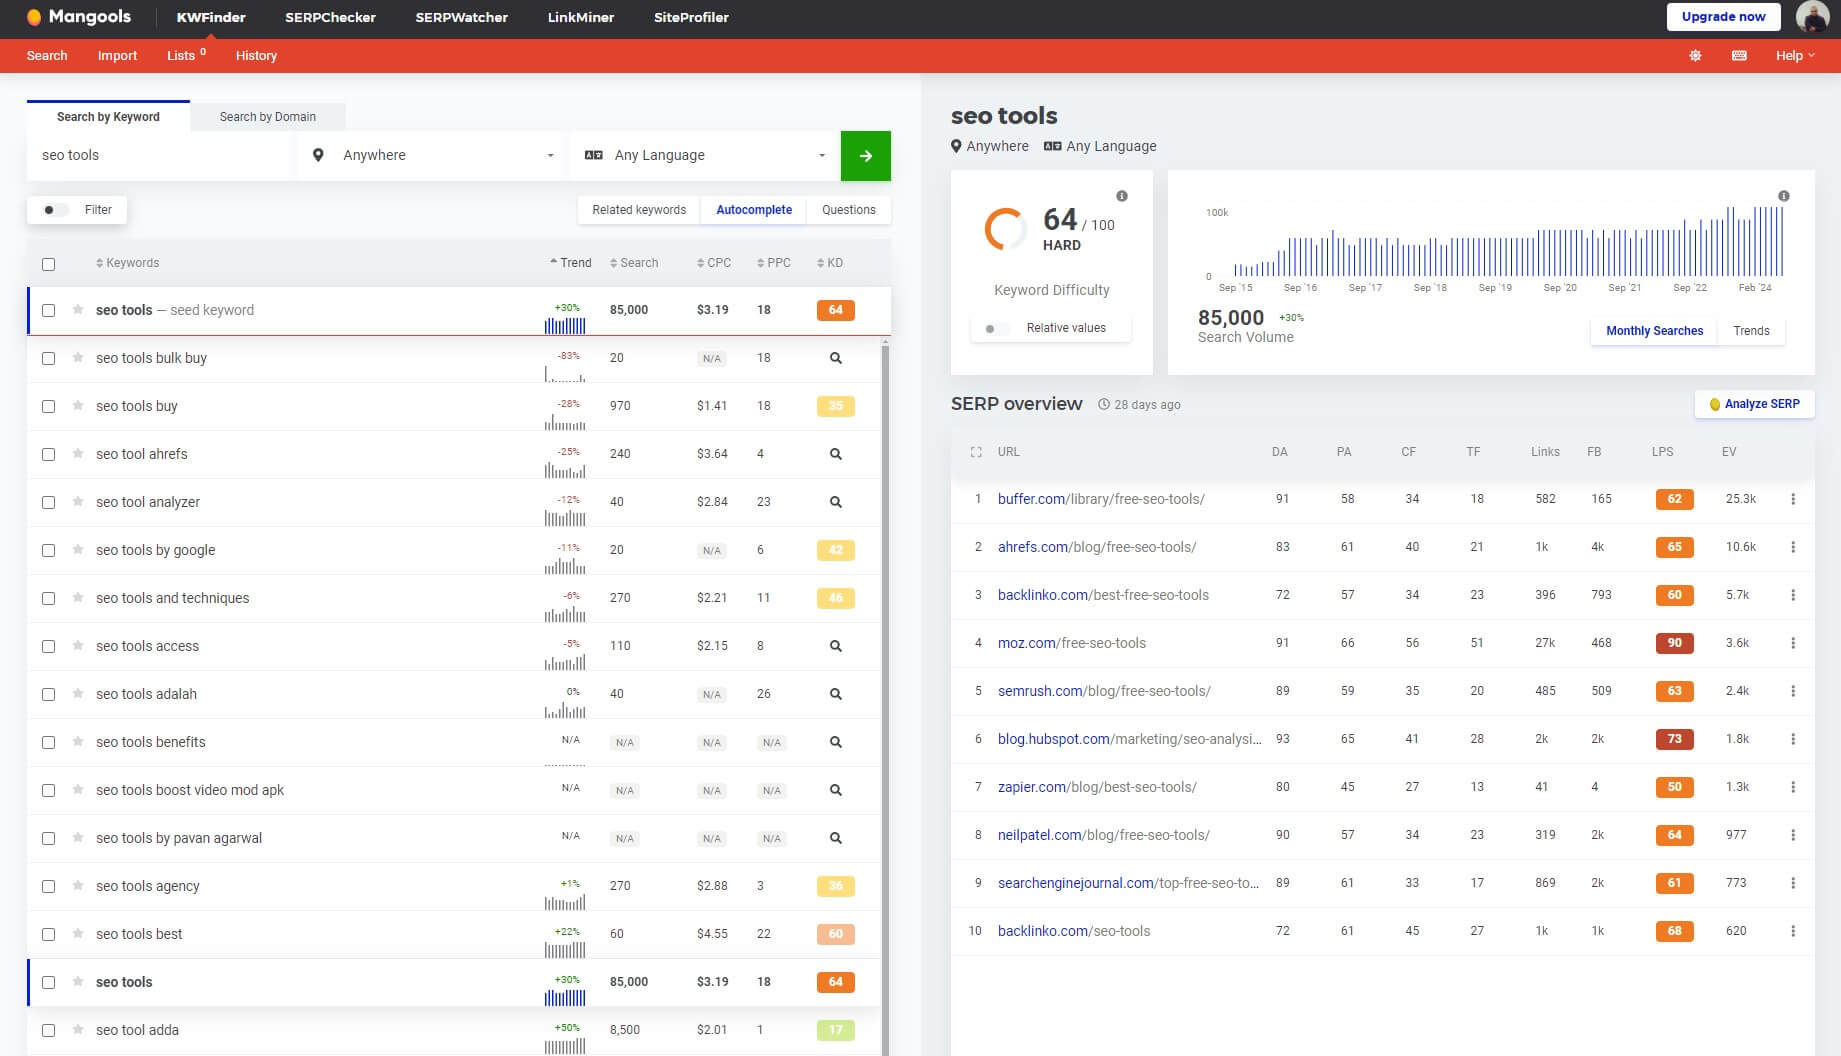The height and width of the screenshot is (1056, 1841).
Task: Switch to the Search by Domain tab
Action: 267,117
